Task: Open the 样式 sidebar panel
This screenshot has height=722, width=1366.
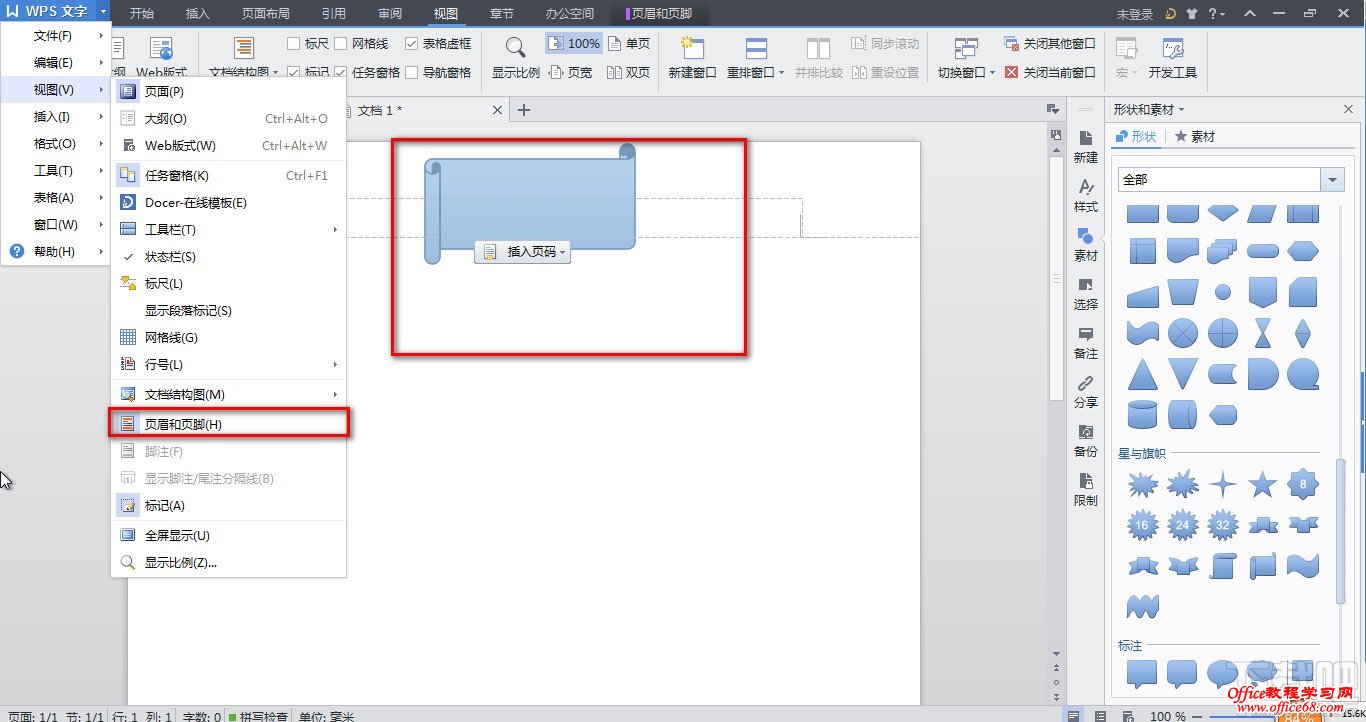Action: (1086, 195)
